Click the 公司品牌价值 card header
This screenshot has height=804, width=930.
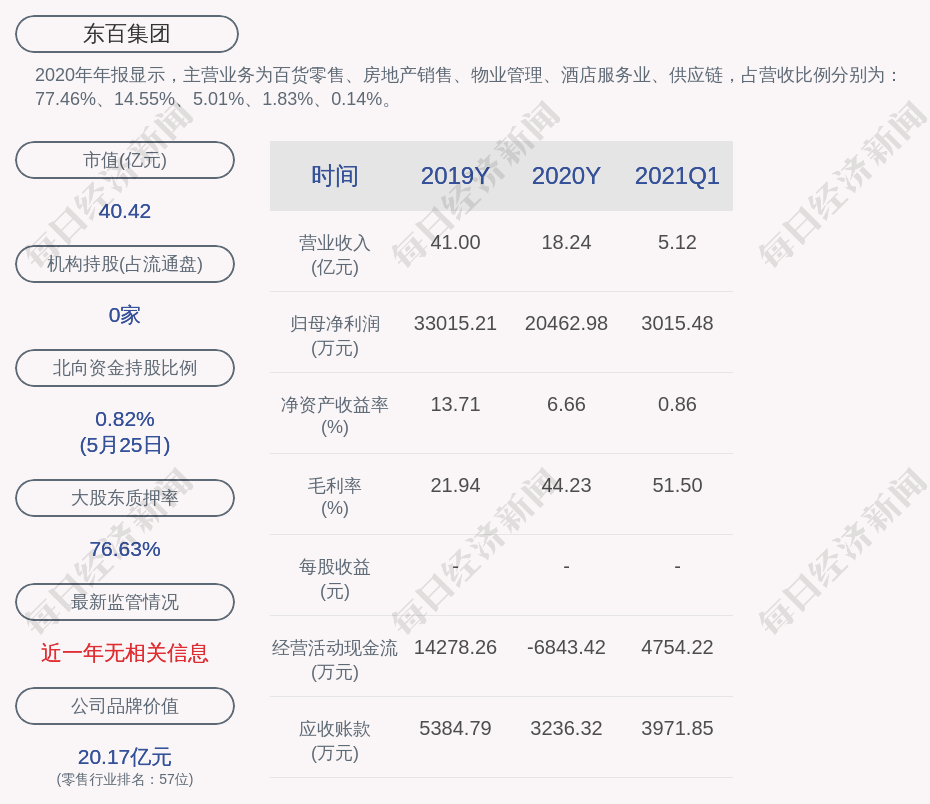point(125,706)
